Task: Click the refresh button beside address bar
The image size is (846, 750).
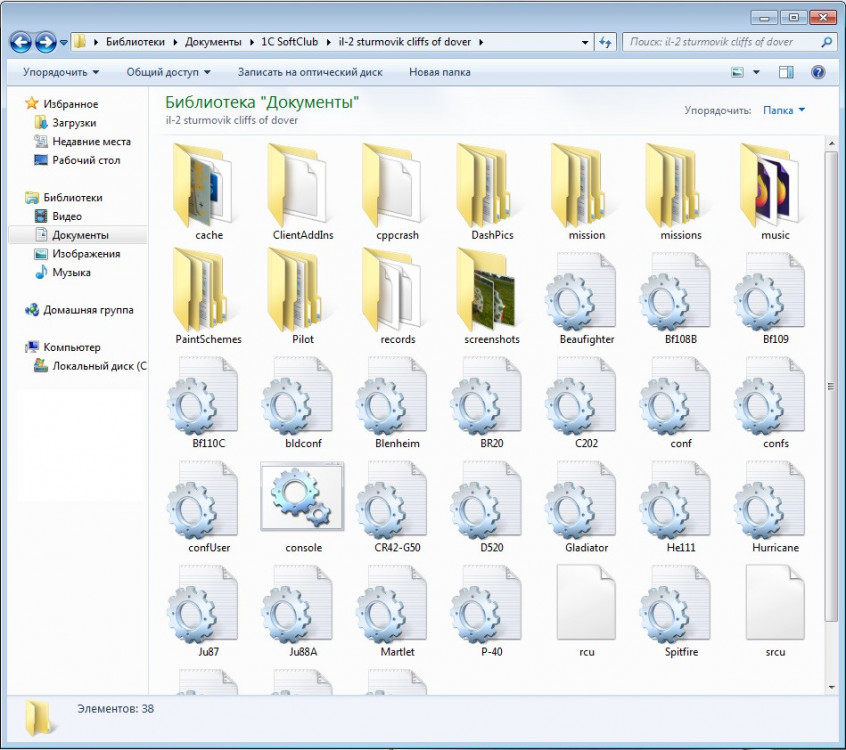Action: (x=605, y=42)
